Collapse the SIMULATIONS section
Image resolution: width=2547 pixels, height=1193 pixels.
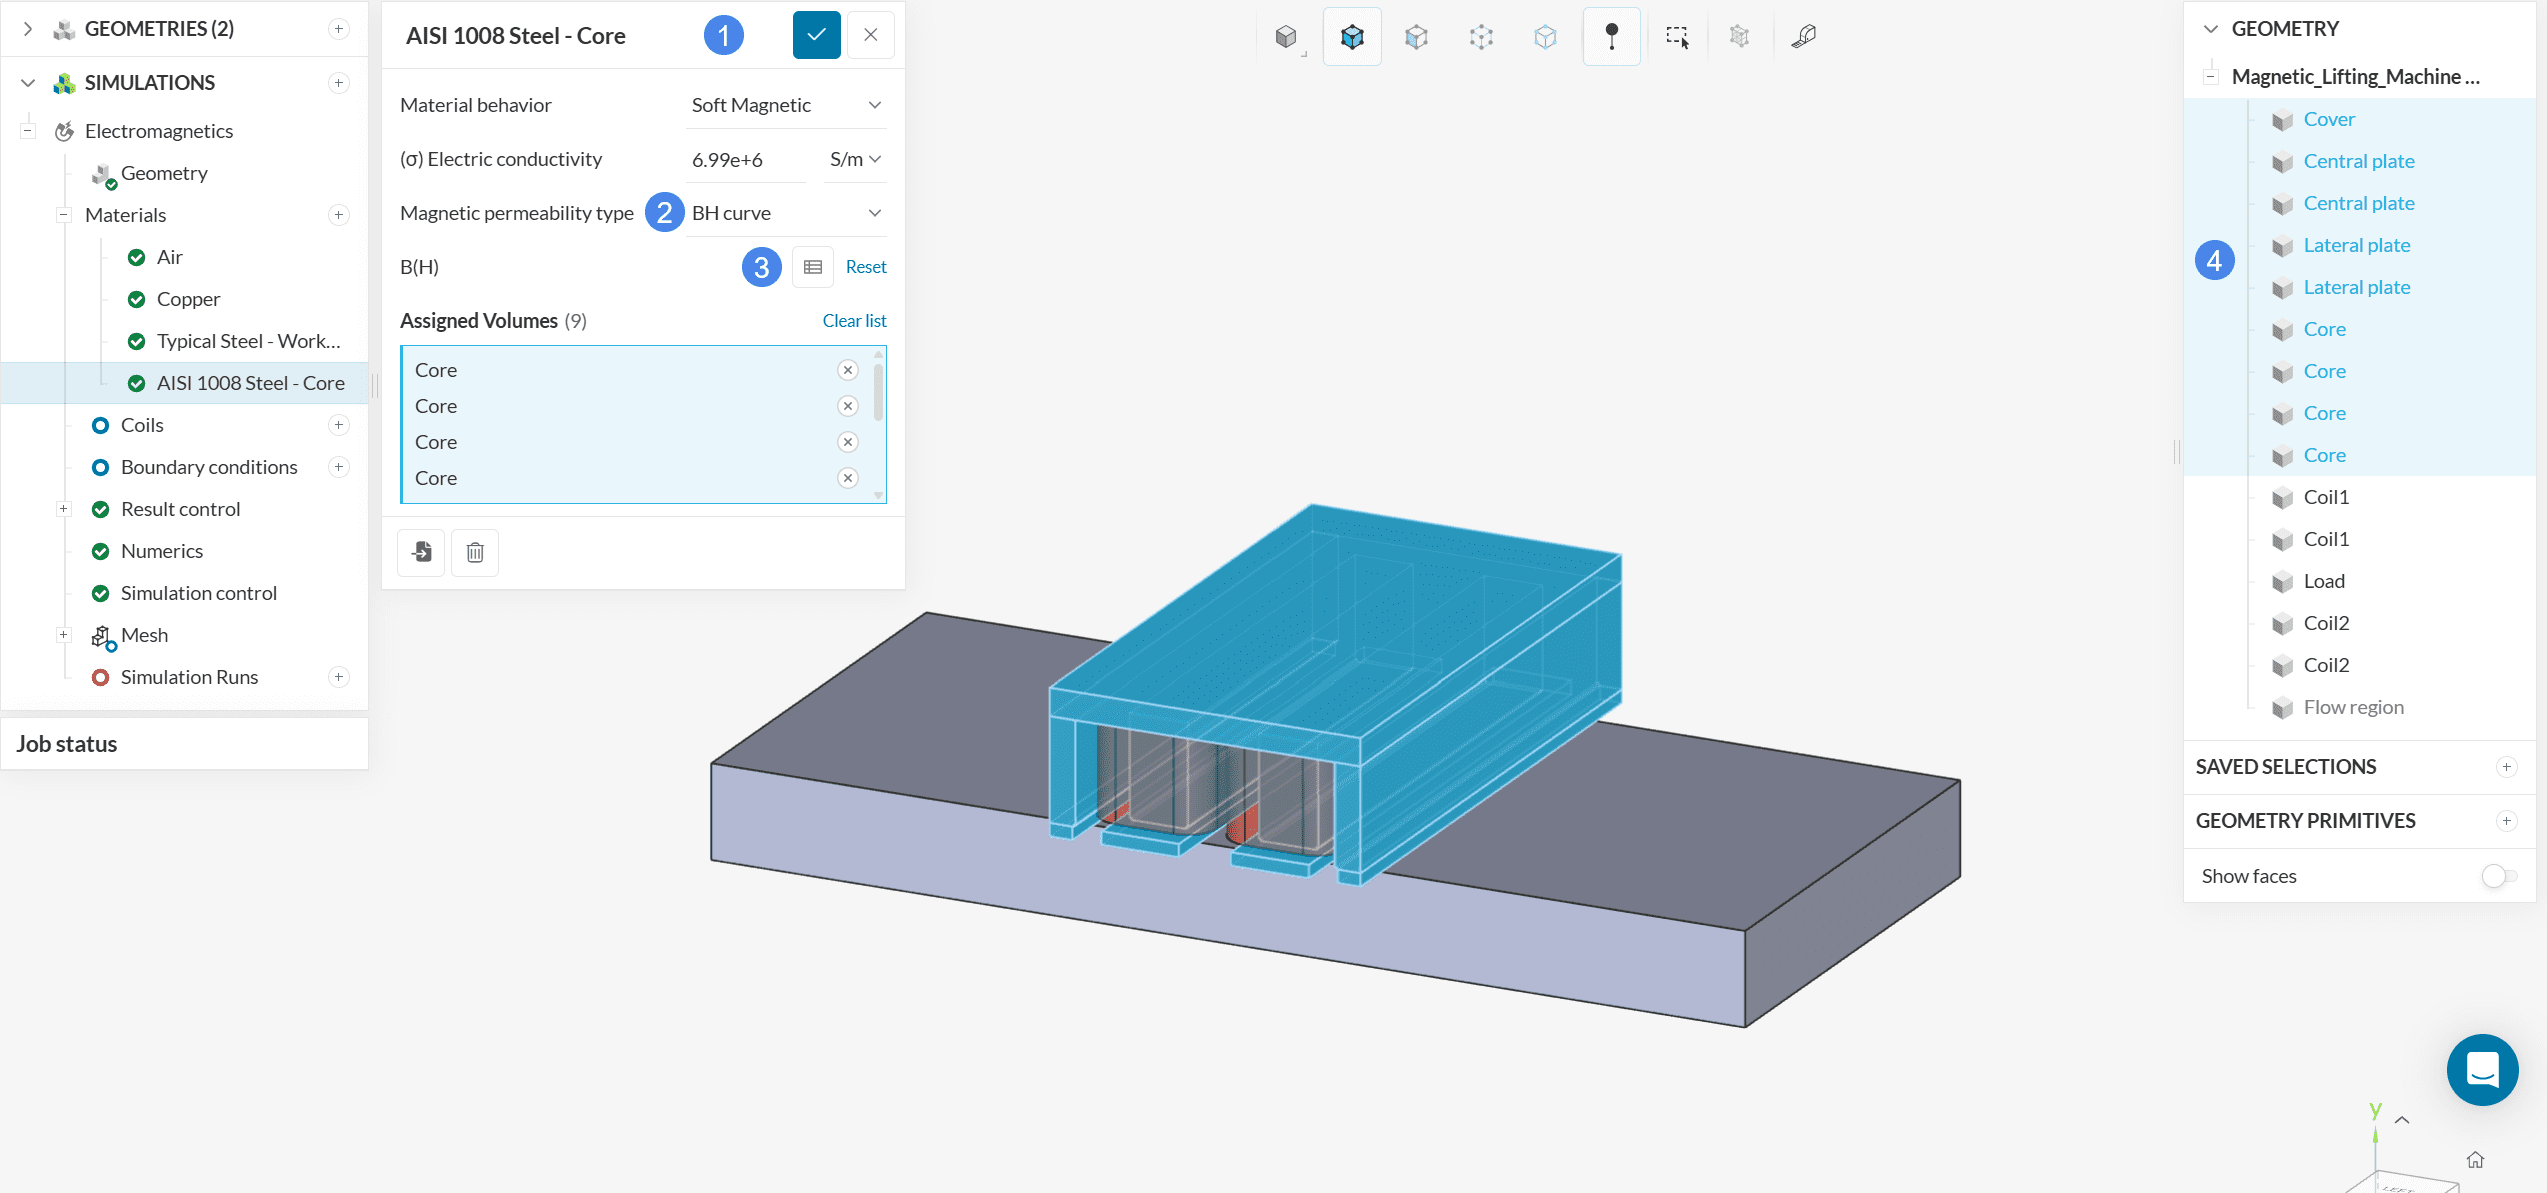28,83
